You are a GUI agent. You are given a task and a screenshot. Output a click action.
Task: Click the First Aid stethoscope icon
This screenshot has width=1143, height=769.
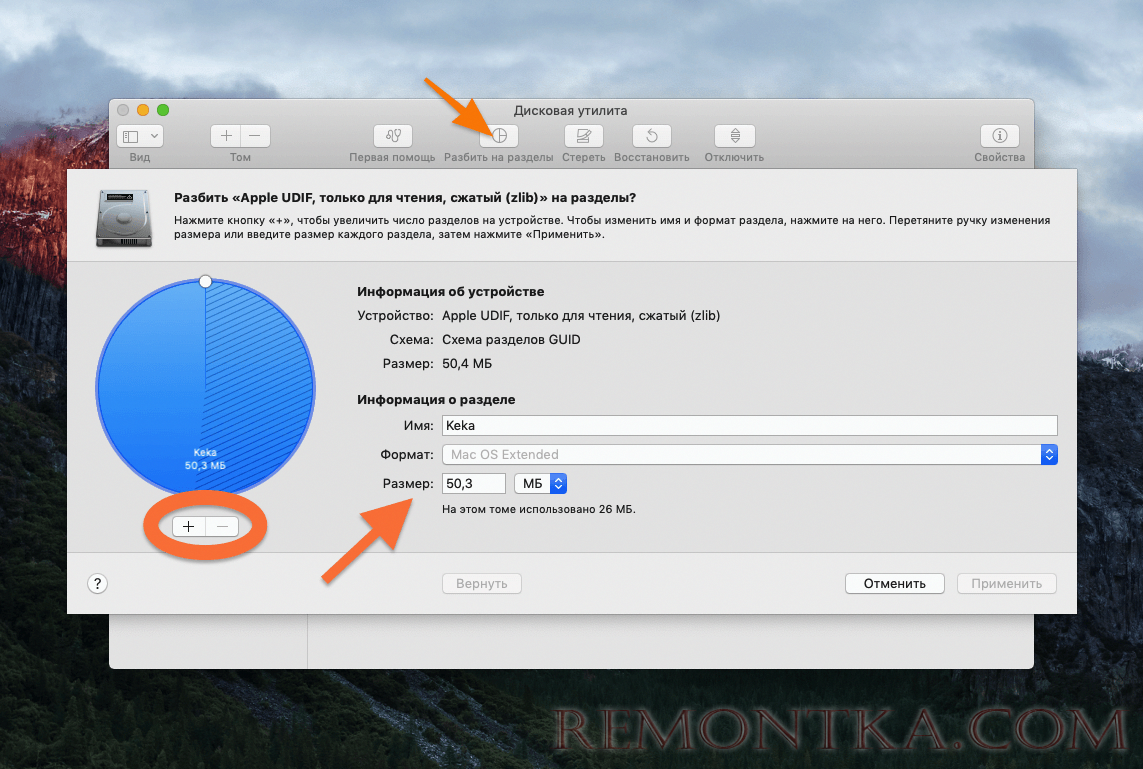392,136
